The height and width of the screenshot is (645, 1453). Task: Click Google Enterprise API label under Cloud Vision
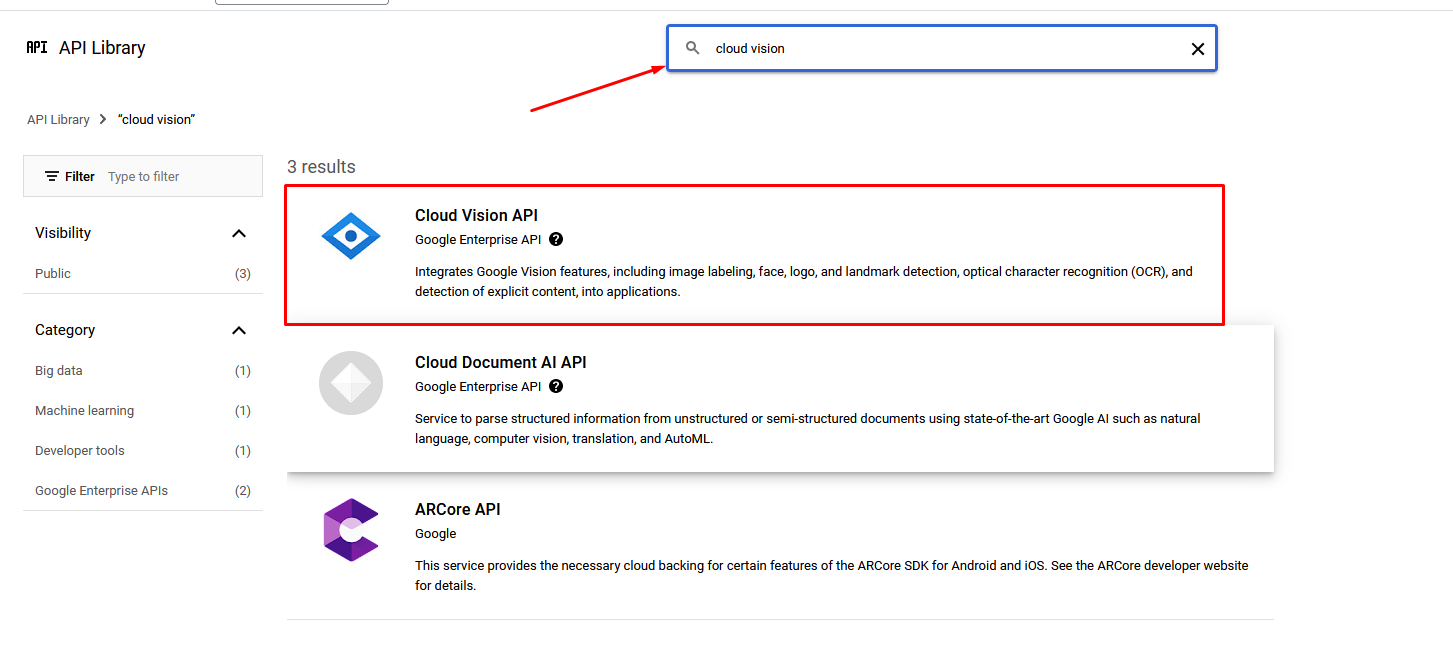[478, 240]
